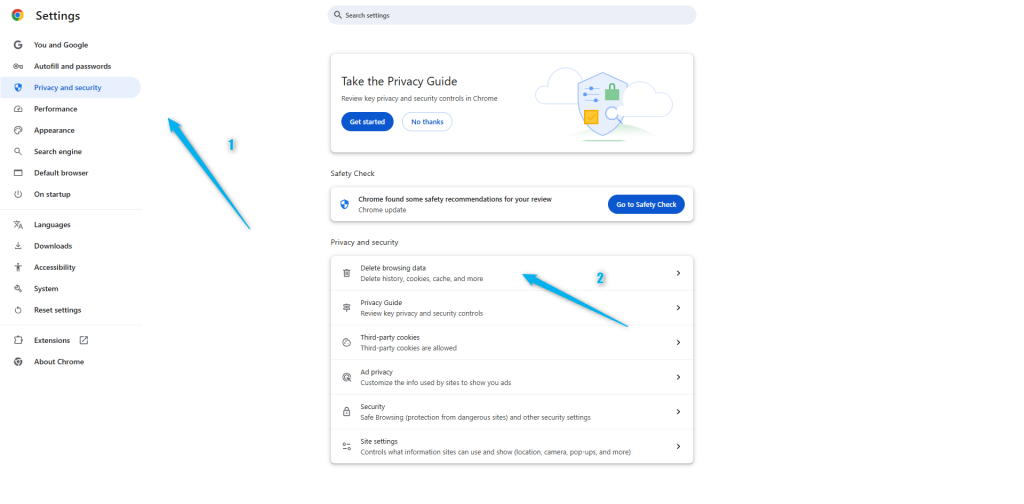This screenshot has width=1024, height=504.
Task: Click the Chrome logo beside Settings
Action: click(18, 16)
